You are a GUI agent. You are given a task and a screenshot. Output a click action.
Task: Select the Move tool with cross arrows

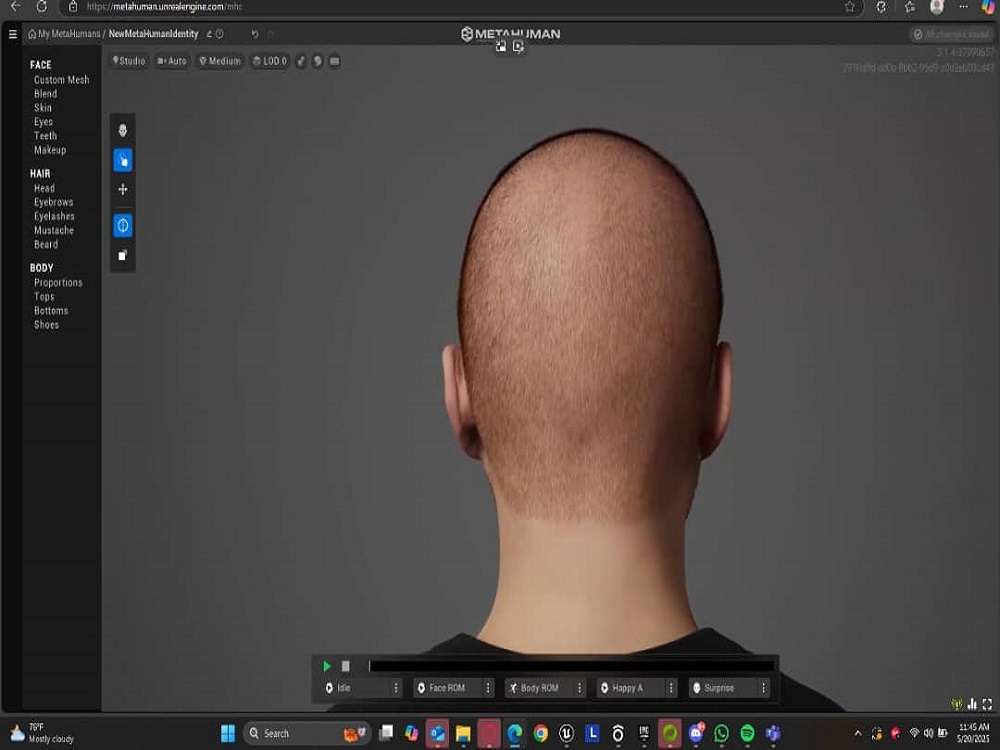(x=122, y=189)
